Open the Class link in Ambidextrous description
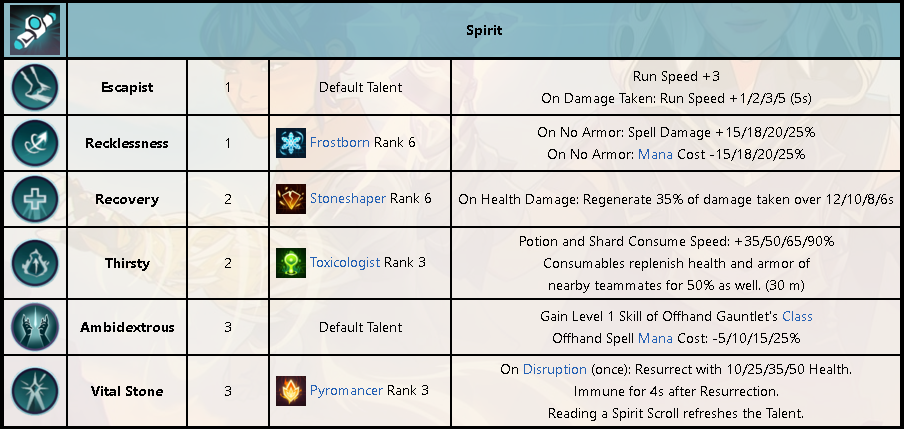The height and width of the screenshot is (429, 904). pyautogui.click(x=797, y=317)
